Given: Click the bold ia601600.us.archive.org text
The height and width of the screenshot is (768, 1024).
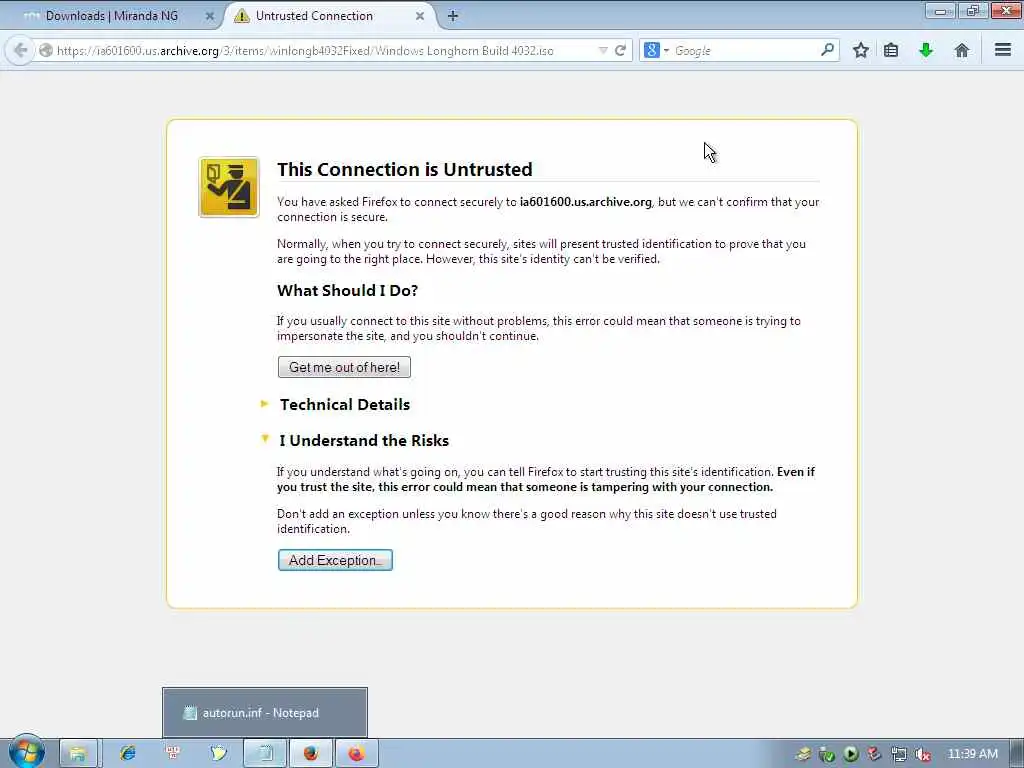Looking at the screenshot, I should 586,202.
